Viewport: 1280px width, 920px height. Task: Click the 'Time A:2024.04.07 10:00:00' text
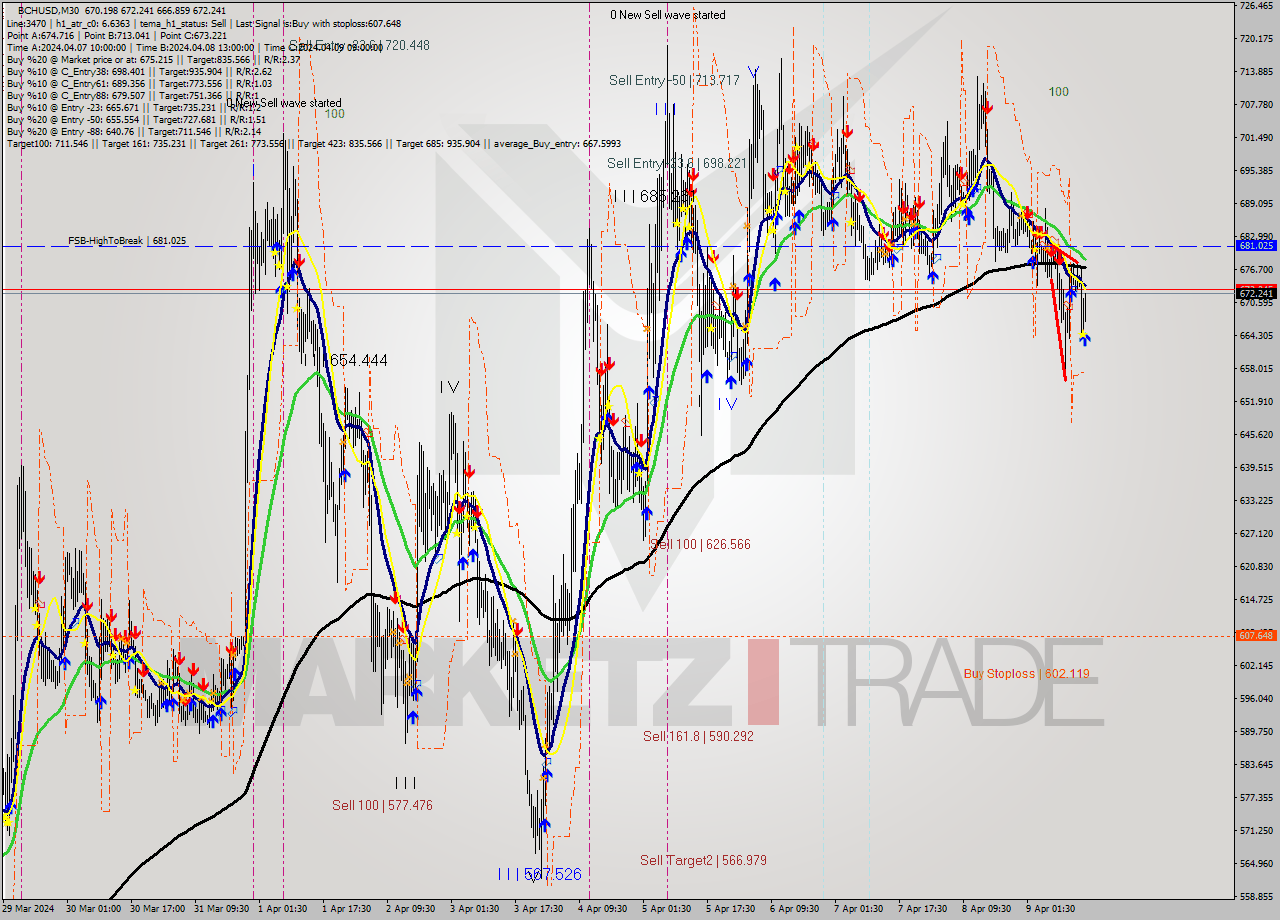[66, 47]
